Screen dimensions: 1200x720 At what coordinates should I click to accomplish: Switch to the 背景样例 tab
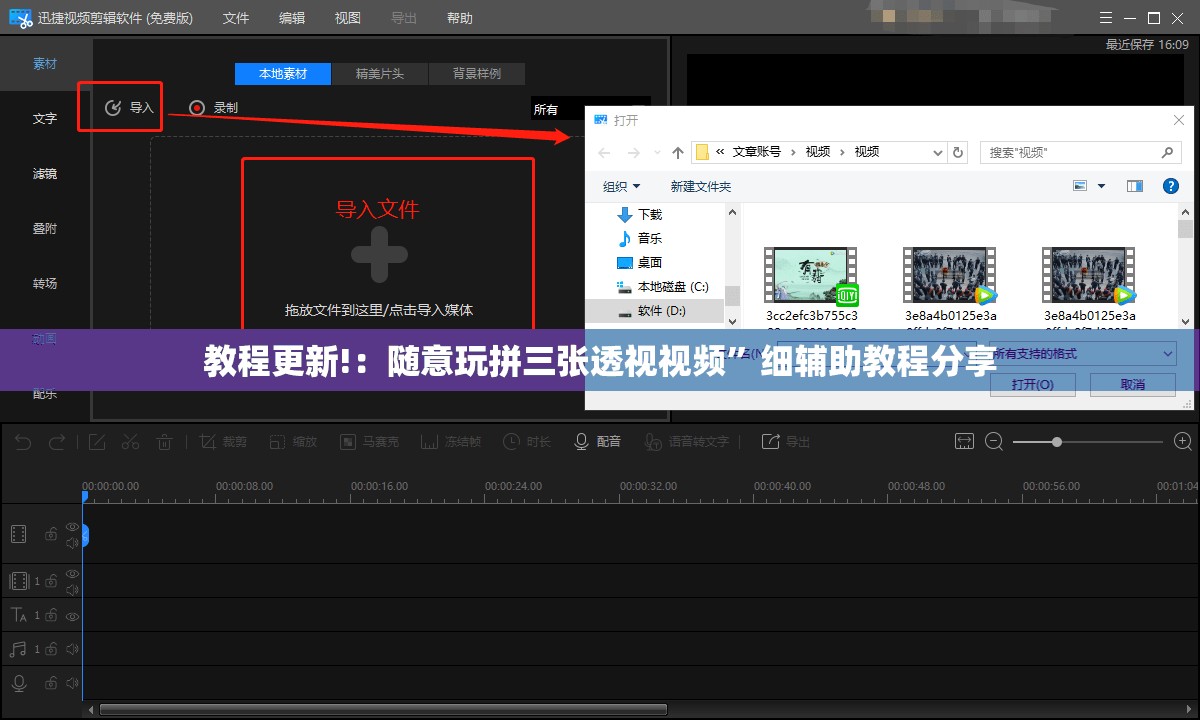477,74
